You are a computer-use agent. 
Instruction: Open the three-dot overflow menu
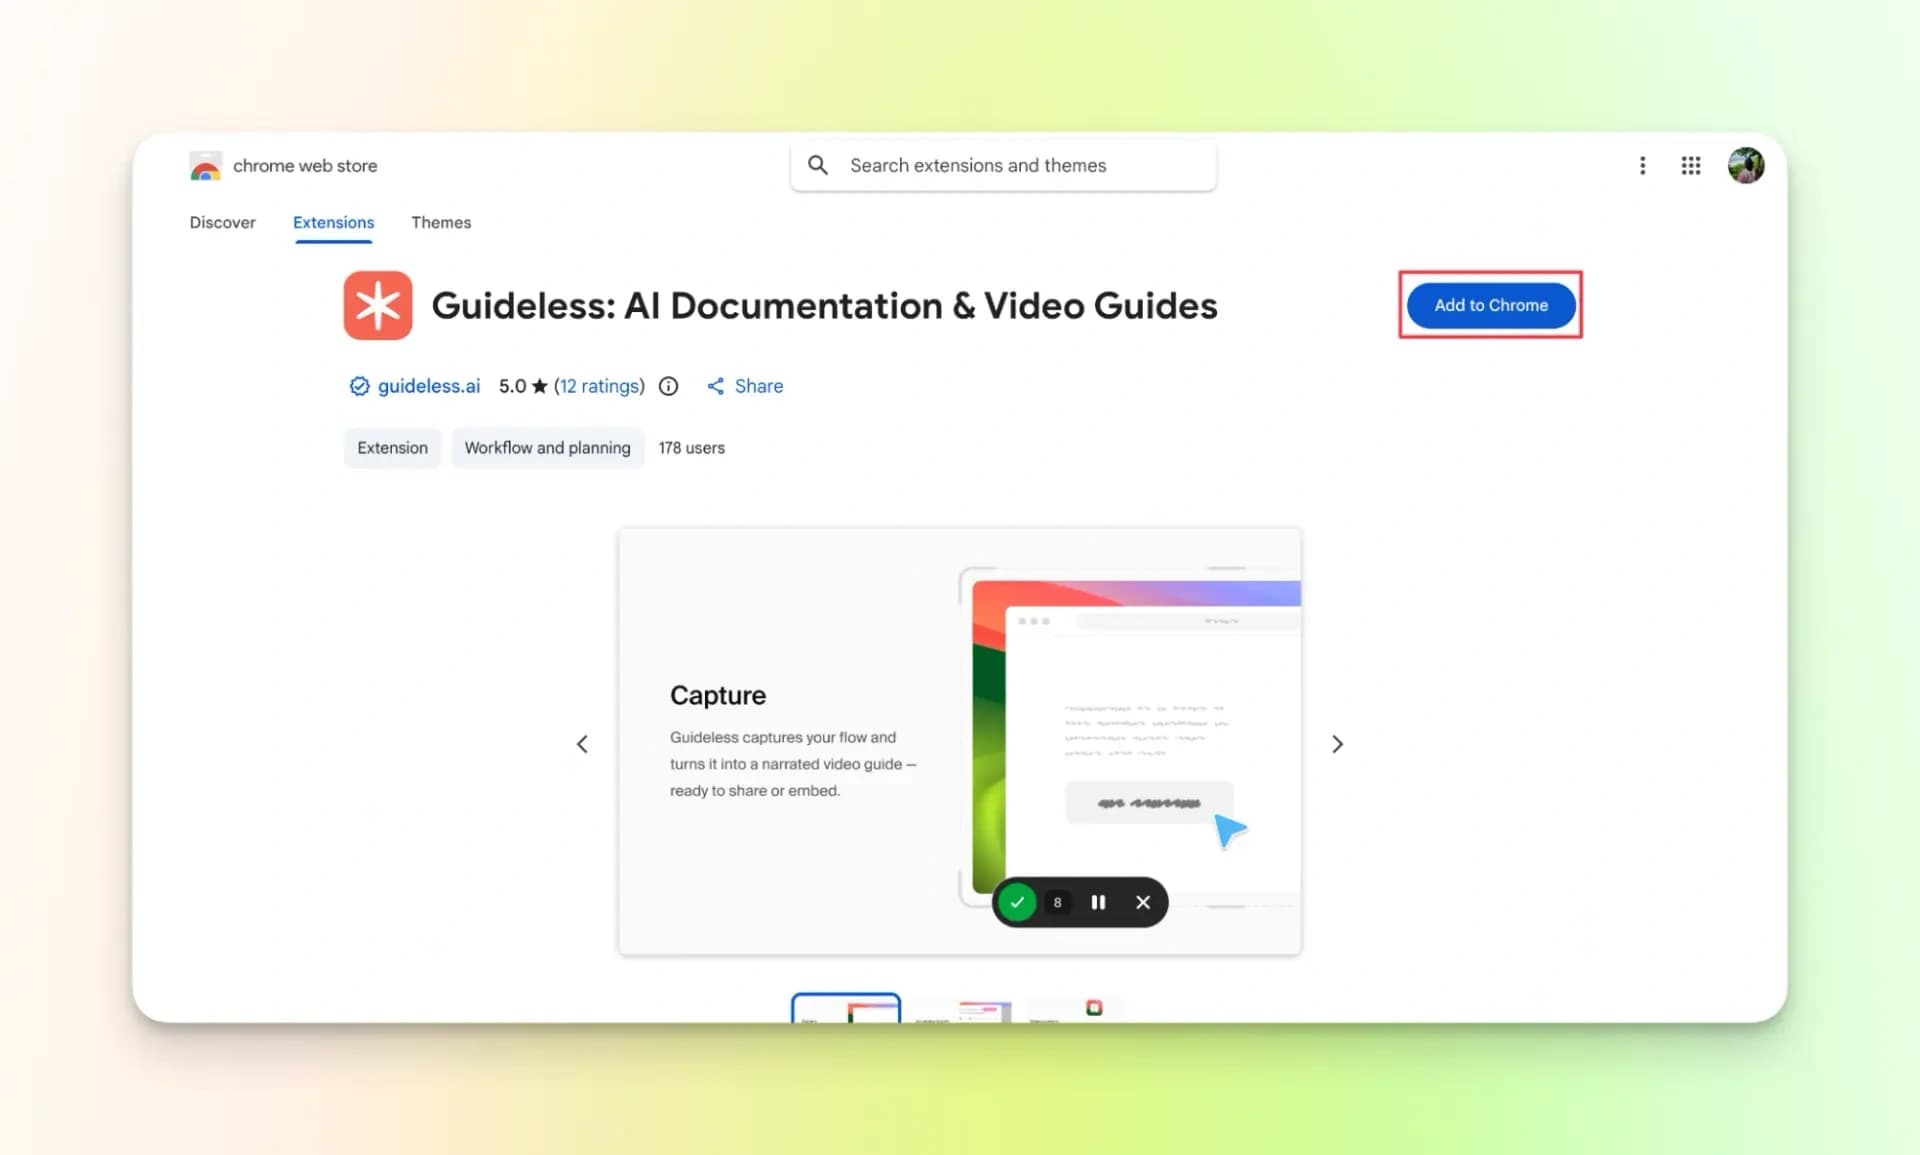coord(1643,165)
